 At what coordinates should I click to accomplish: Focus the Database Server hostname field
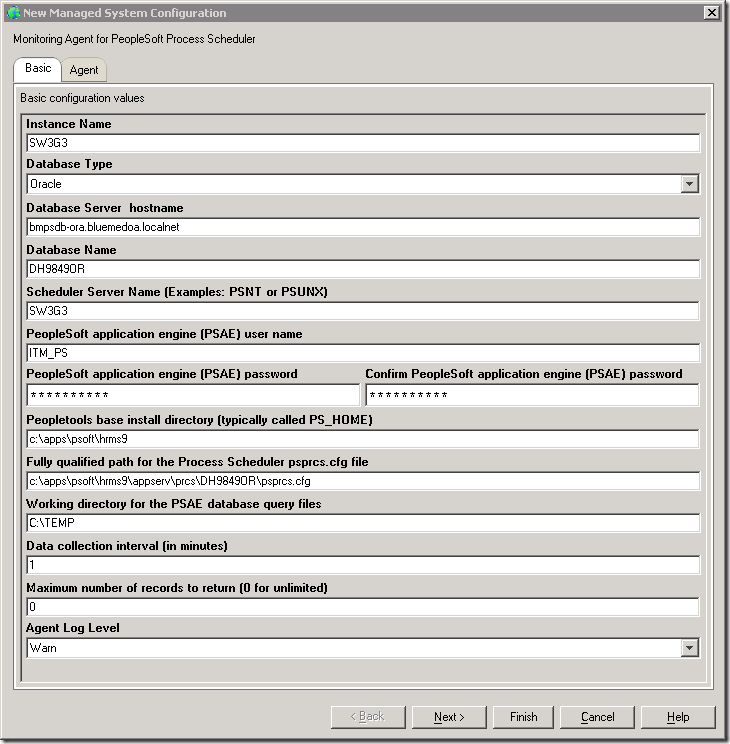(x=363, y=227)
